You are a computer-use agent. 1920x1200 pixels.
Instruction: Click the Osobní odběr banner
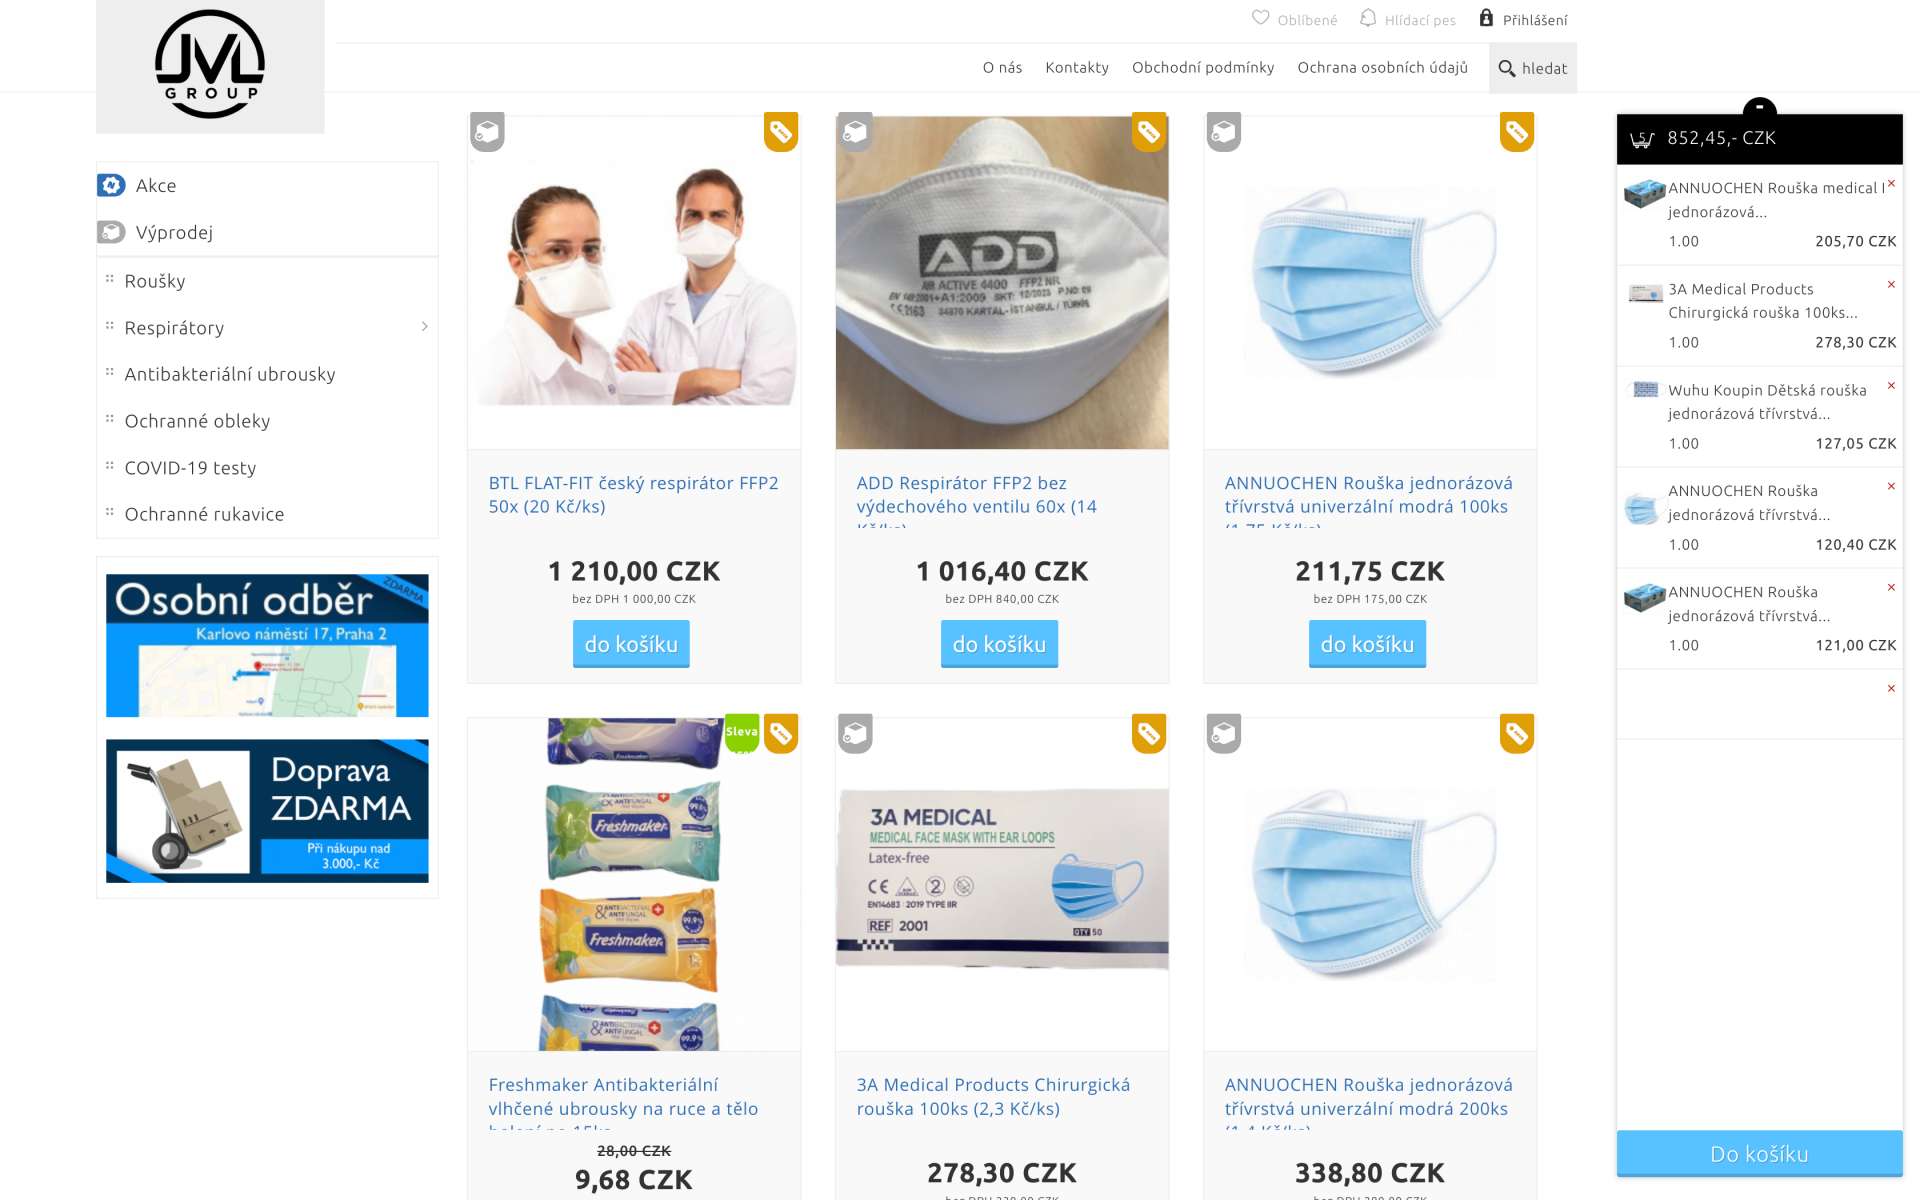(267, 645)
